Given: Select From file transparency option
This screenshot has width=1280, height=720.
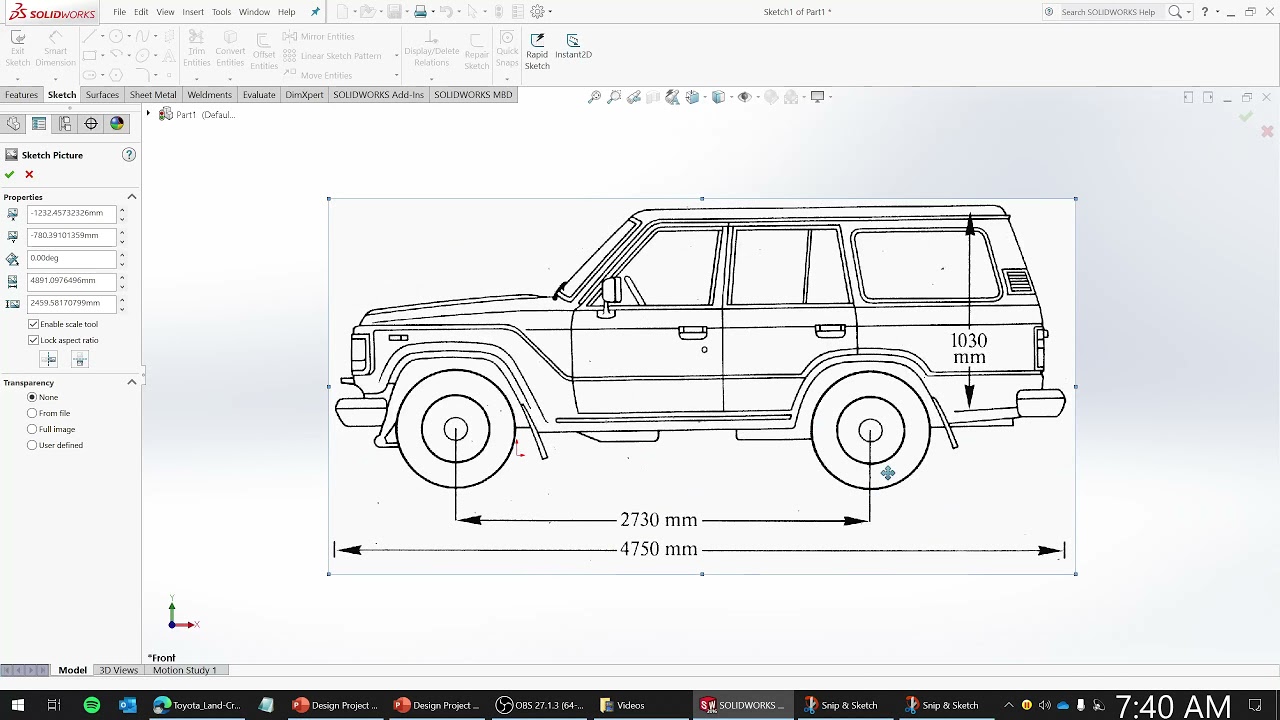Looking at the screenshot, I should pyautogui.click(x=32, y=413).
